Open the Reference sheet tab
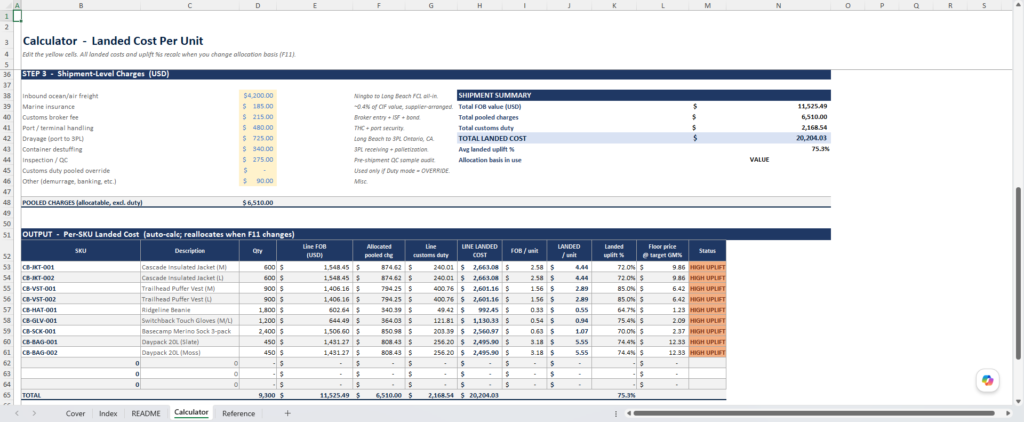Screen dimensions: 1024x422 coord(238,414)
